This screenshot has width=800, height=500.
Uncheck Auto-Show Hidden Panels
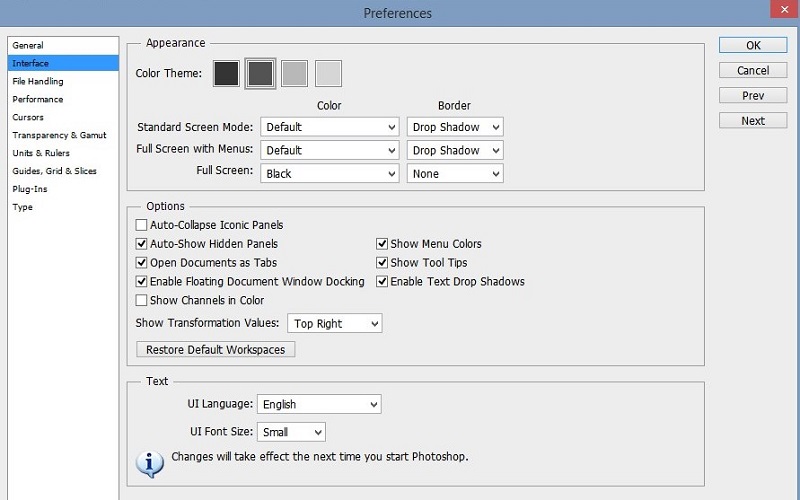142,244
